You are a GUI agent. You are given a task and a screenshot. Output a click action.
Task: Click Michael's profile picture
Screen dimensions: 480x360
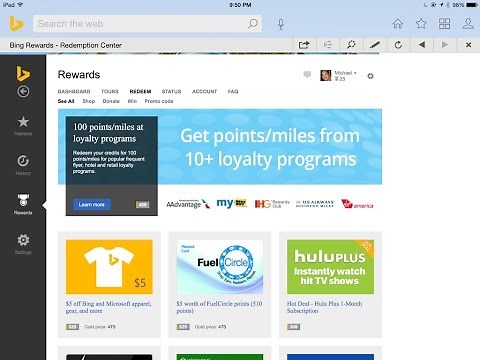click(x=326, y=75)
